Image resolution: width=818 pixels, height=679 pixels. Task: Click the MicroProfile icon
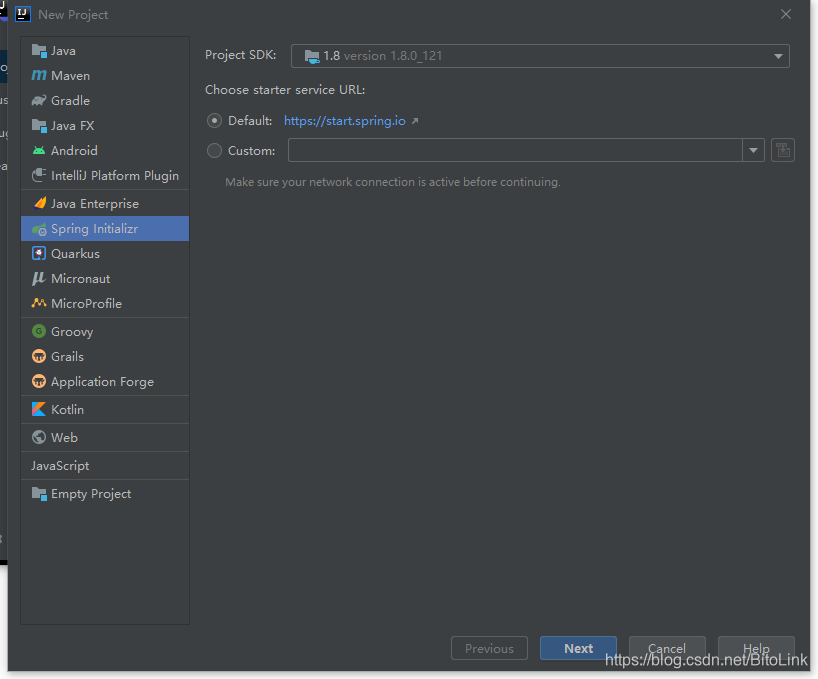point(39,303)
